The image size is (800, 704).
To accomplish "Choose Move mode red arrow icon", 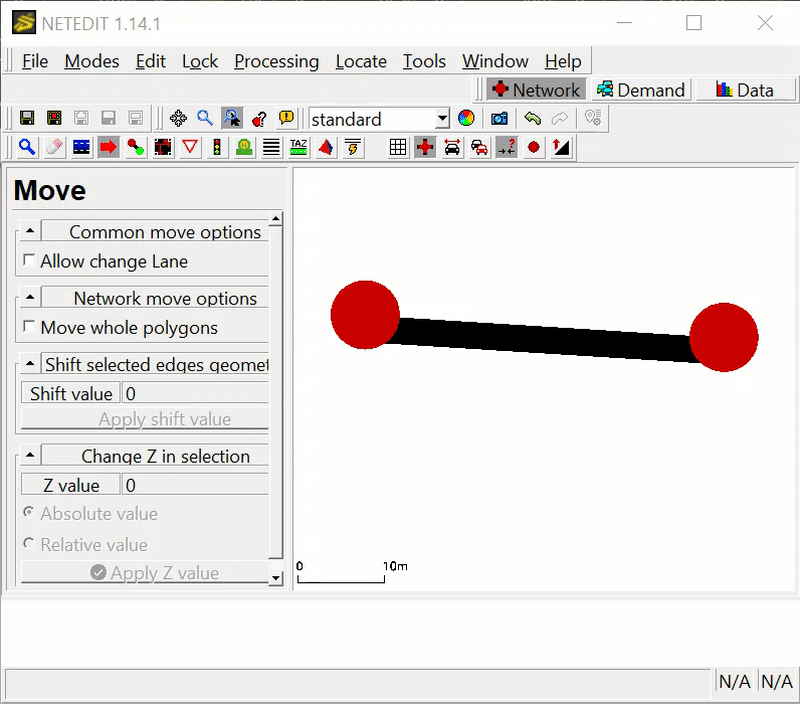I will click(108, 147).
